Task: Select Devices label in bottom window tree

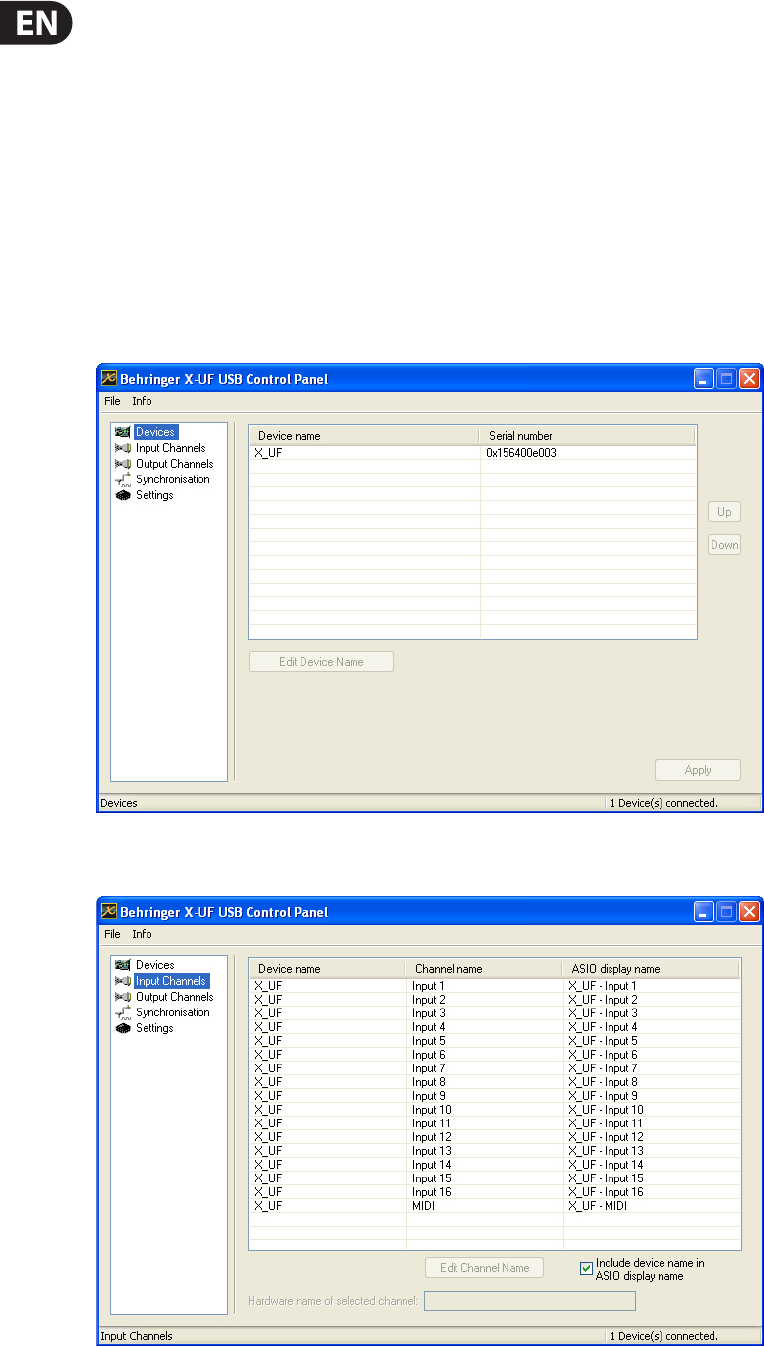Action: tap(155, 965)
